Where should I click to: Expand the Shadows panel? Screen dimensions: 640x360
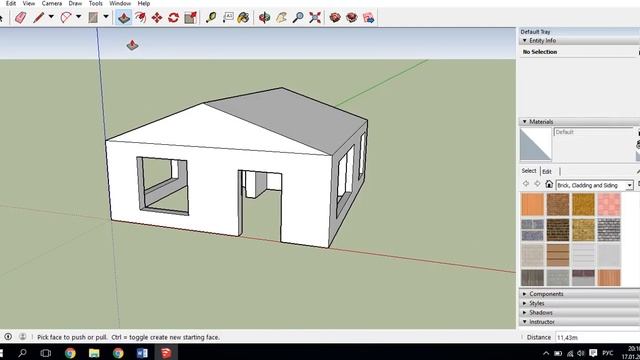tap(524, 313)
